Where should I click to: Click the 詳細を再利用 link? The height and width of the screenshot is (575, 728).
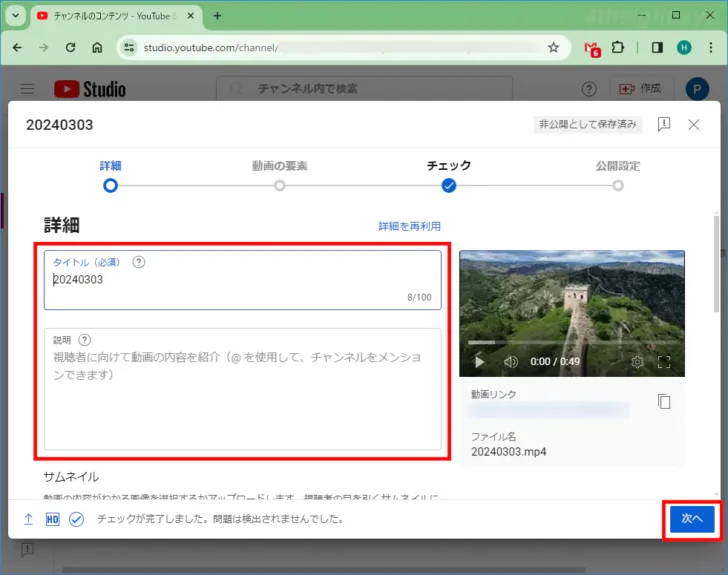[x=410, y=226]
